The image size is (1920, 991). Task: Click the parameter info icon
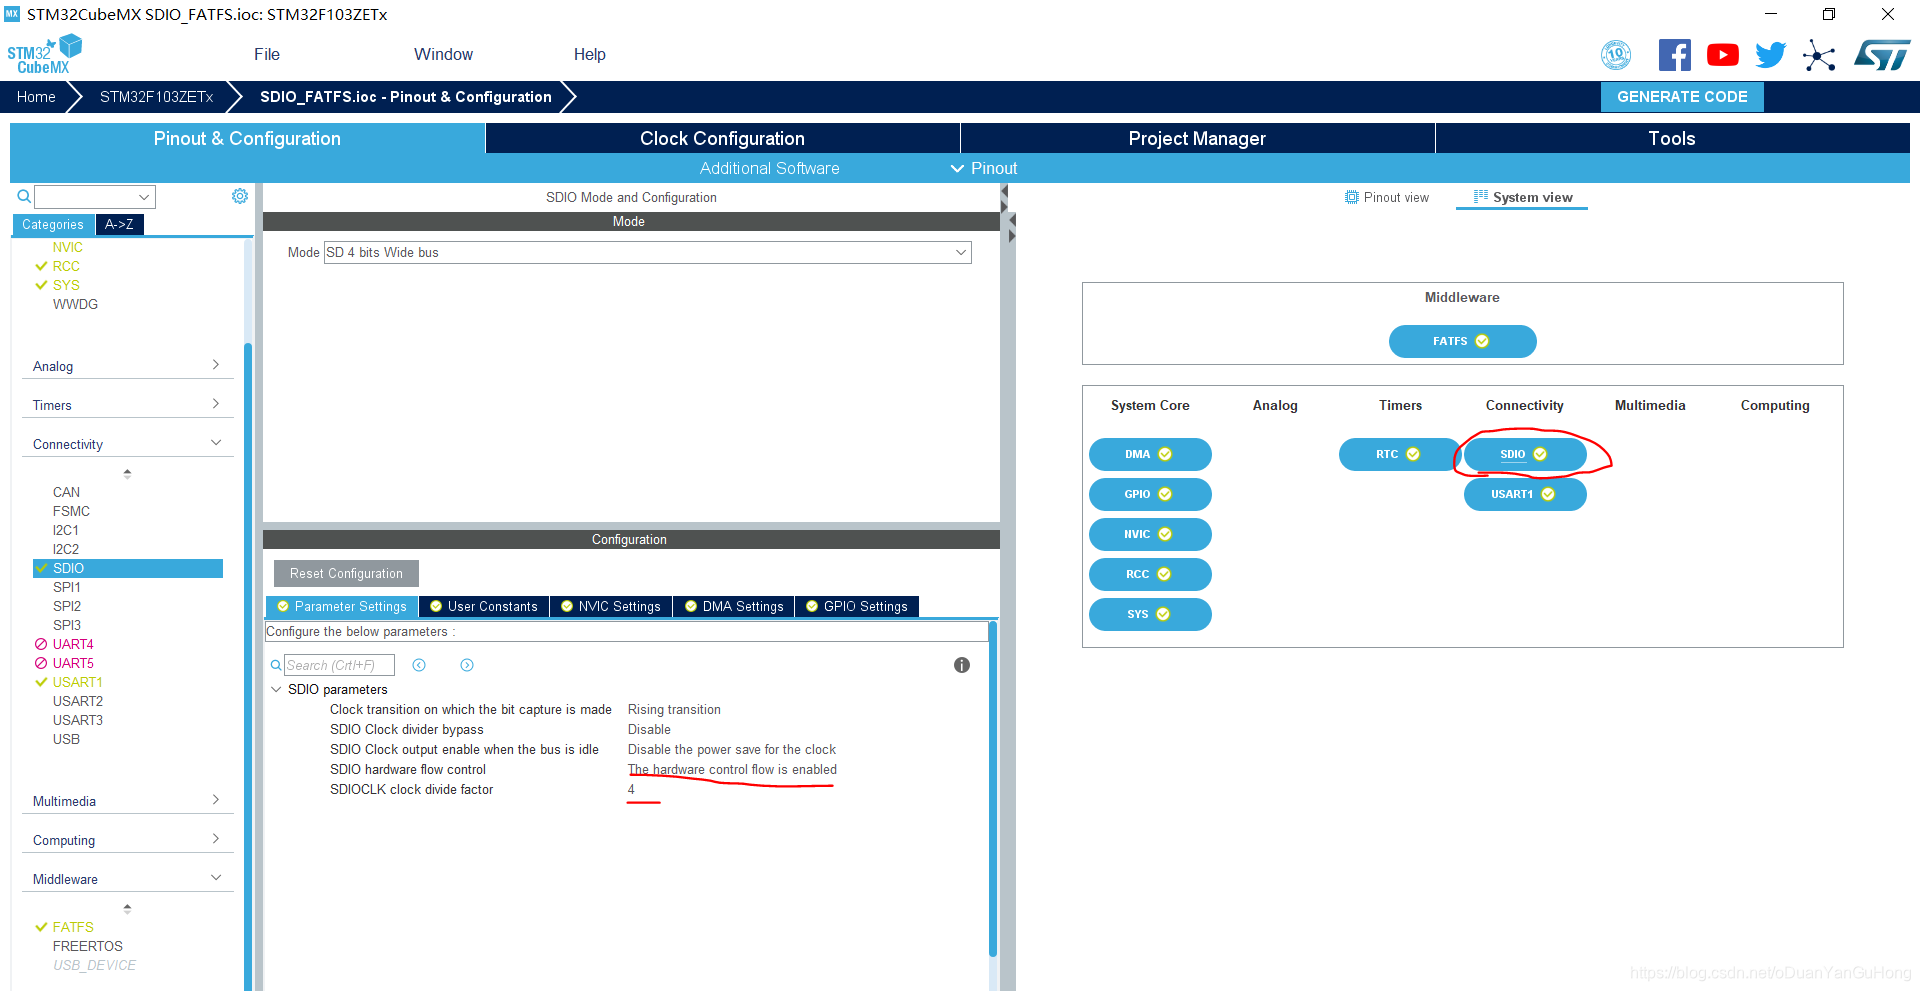pyautogui.click(x=962, y=665)
